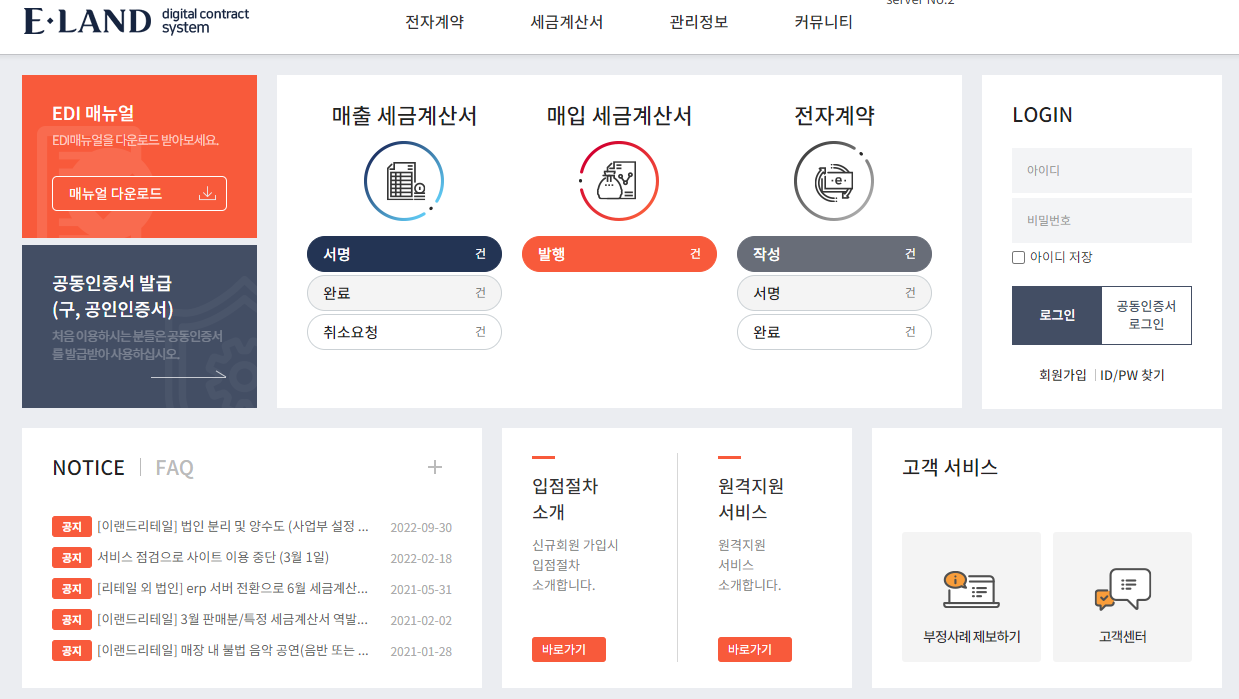Click 바로가기 under 입점절차 소개
1239x699 pixels.
(568, 649)
